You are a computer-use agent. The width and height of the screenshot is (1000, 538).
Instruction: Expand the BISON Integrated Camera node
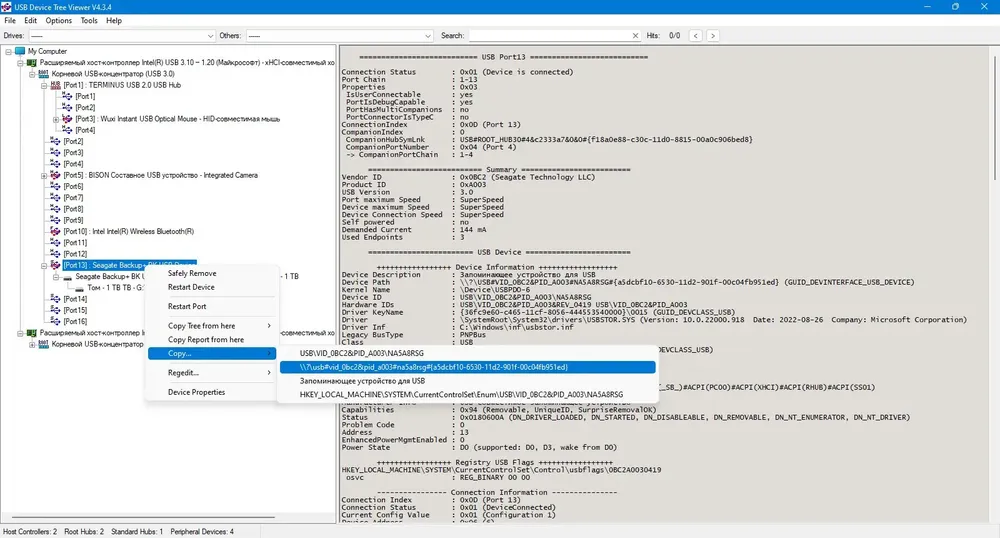[44, 175]
